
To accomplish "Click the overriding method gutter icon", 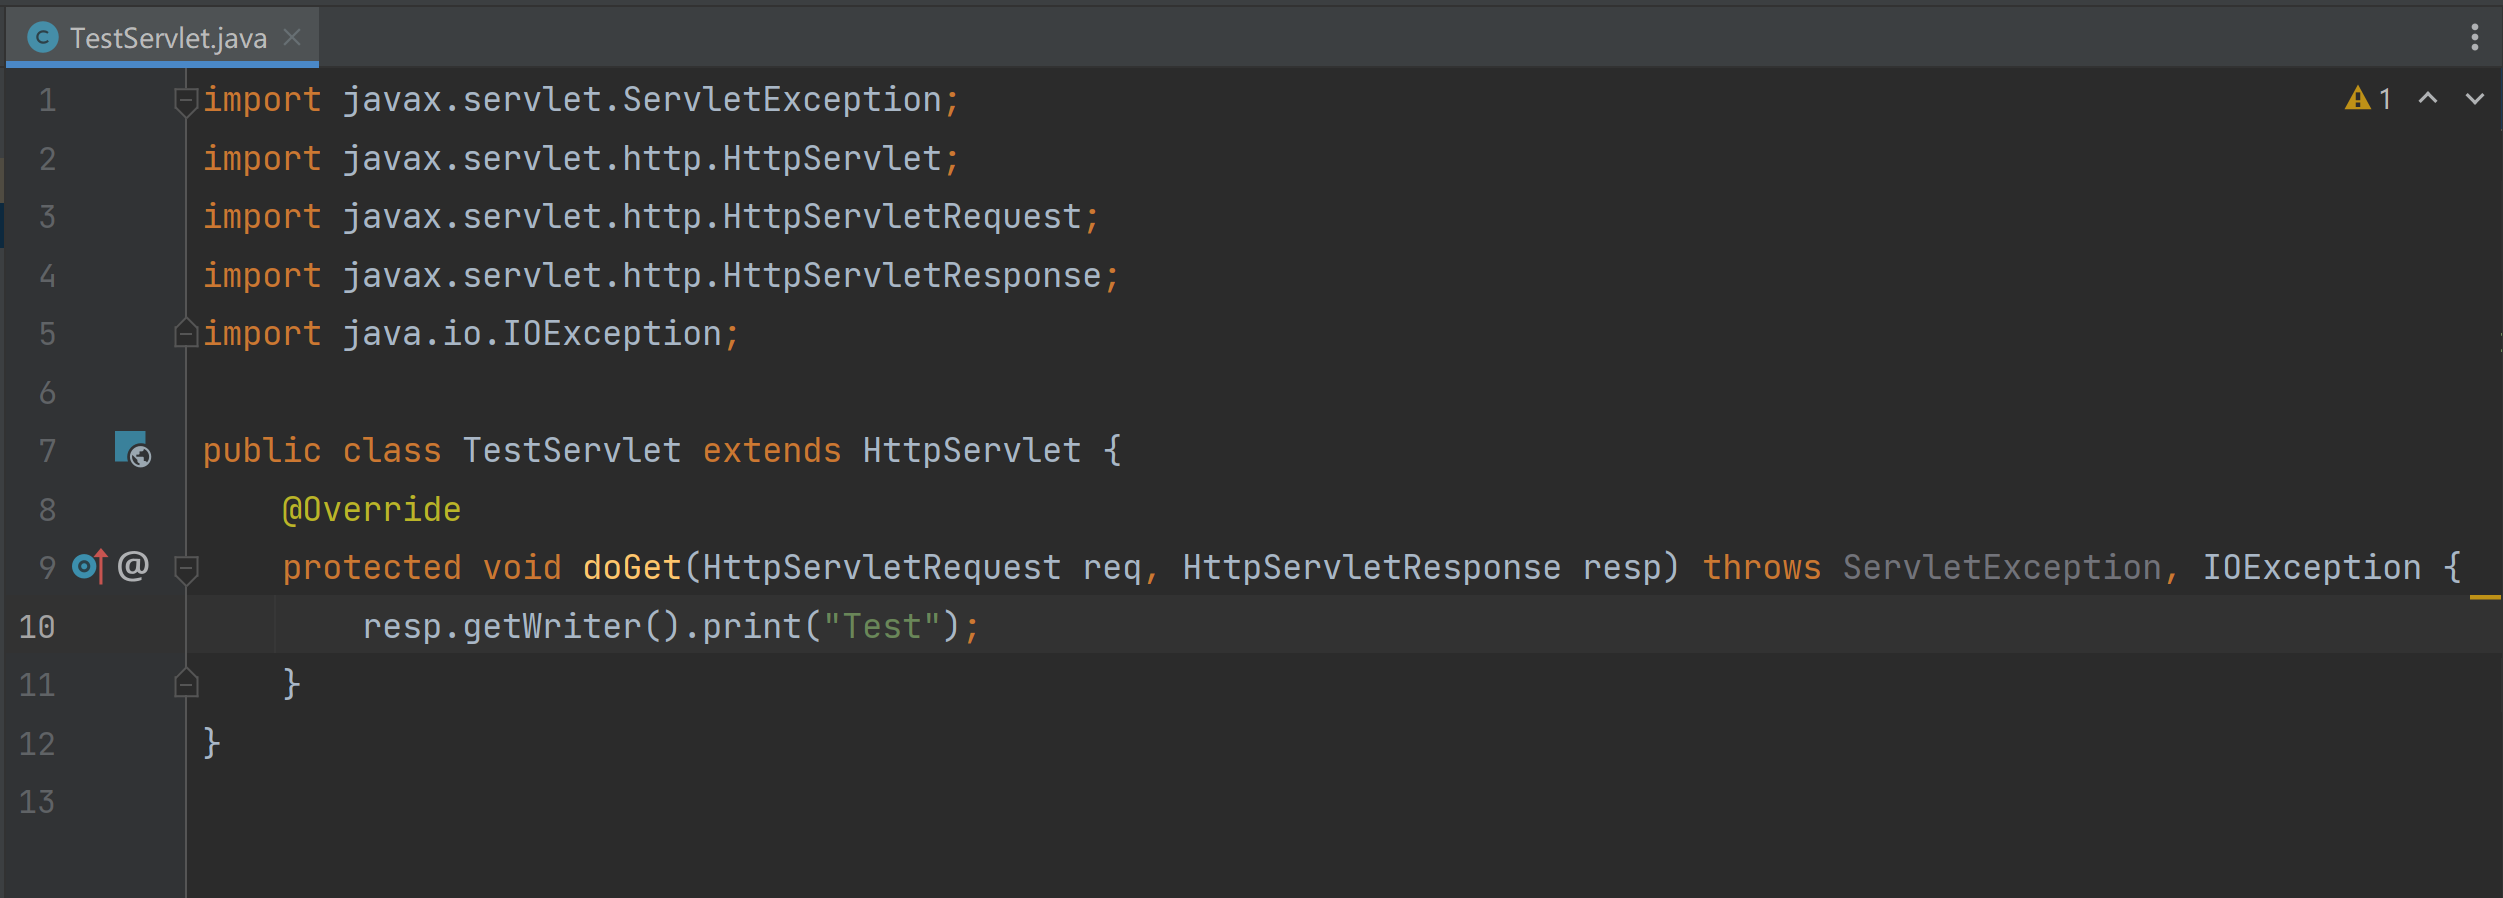I will click(90, 567).
